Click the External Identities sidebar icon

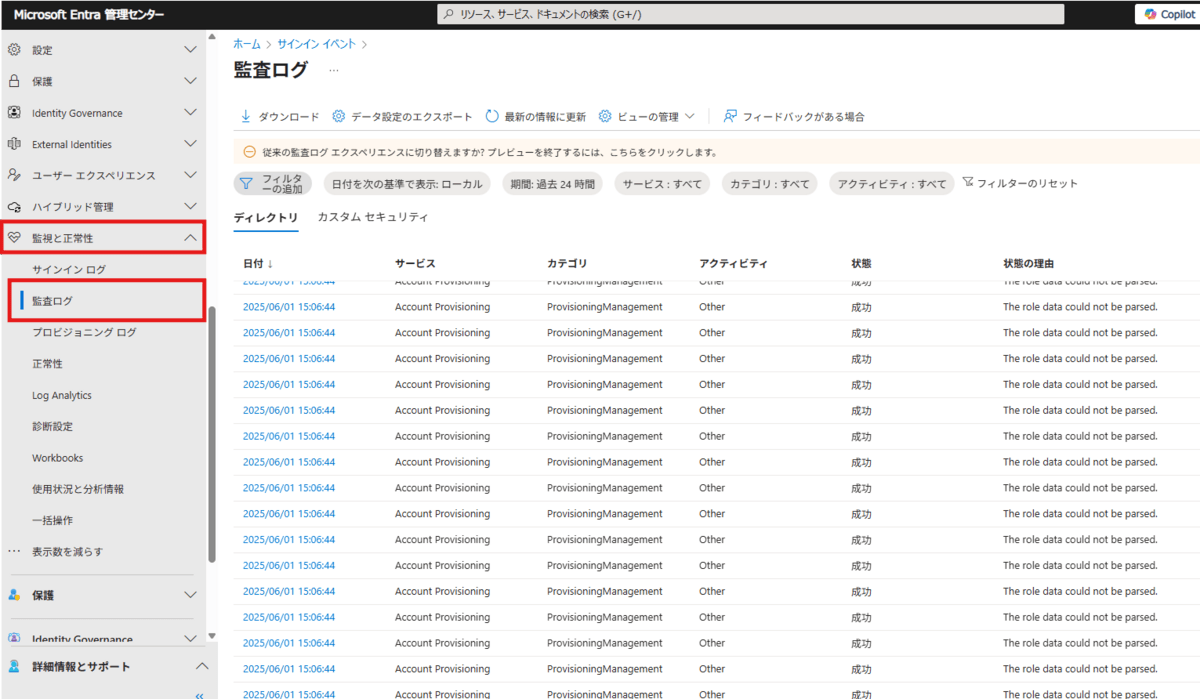coord(14,144)
